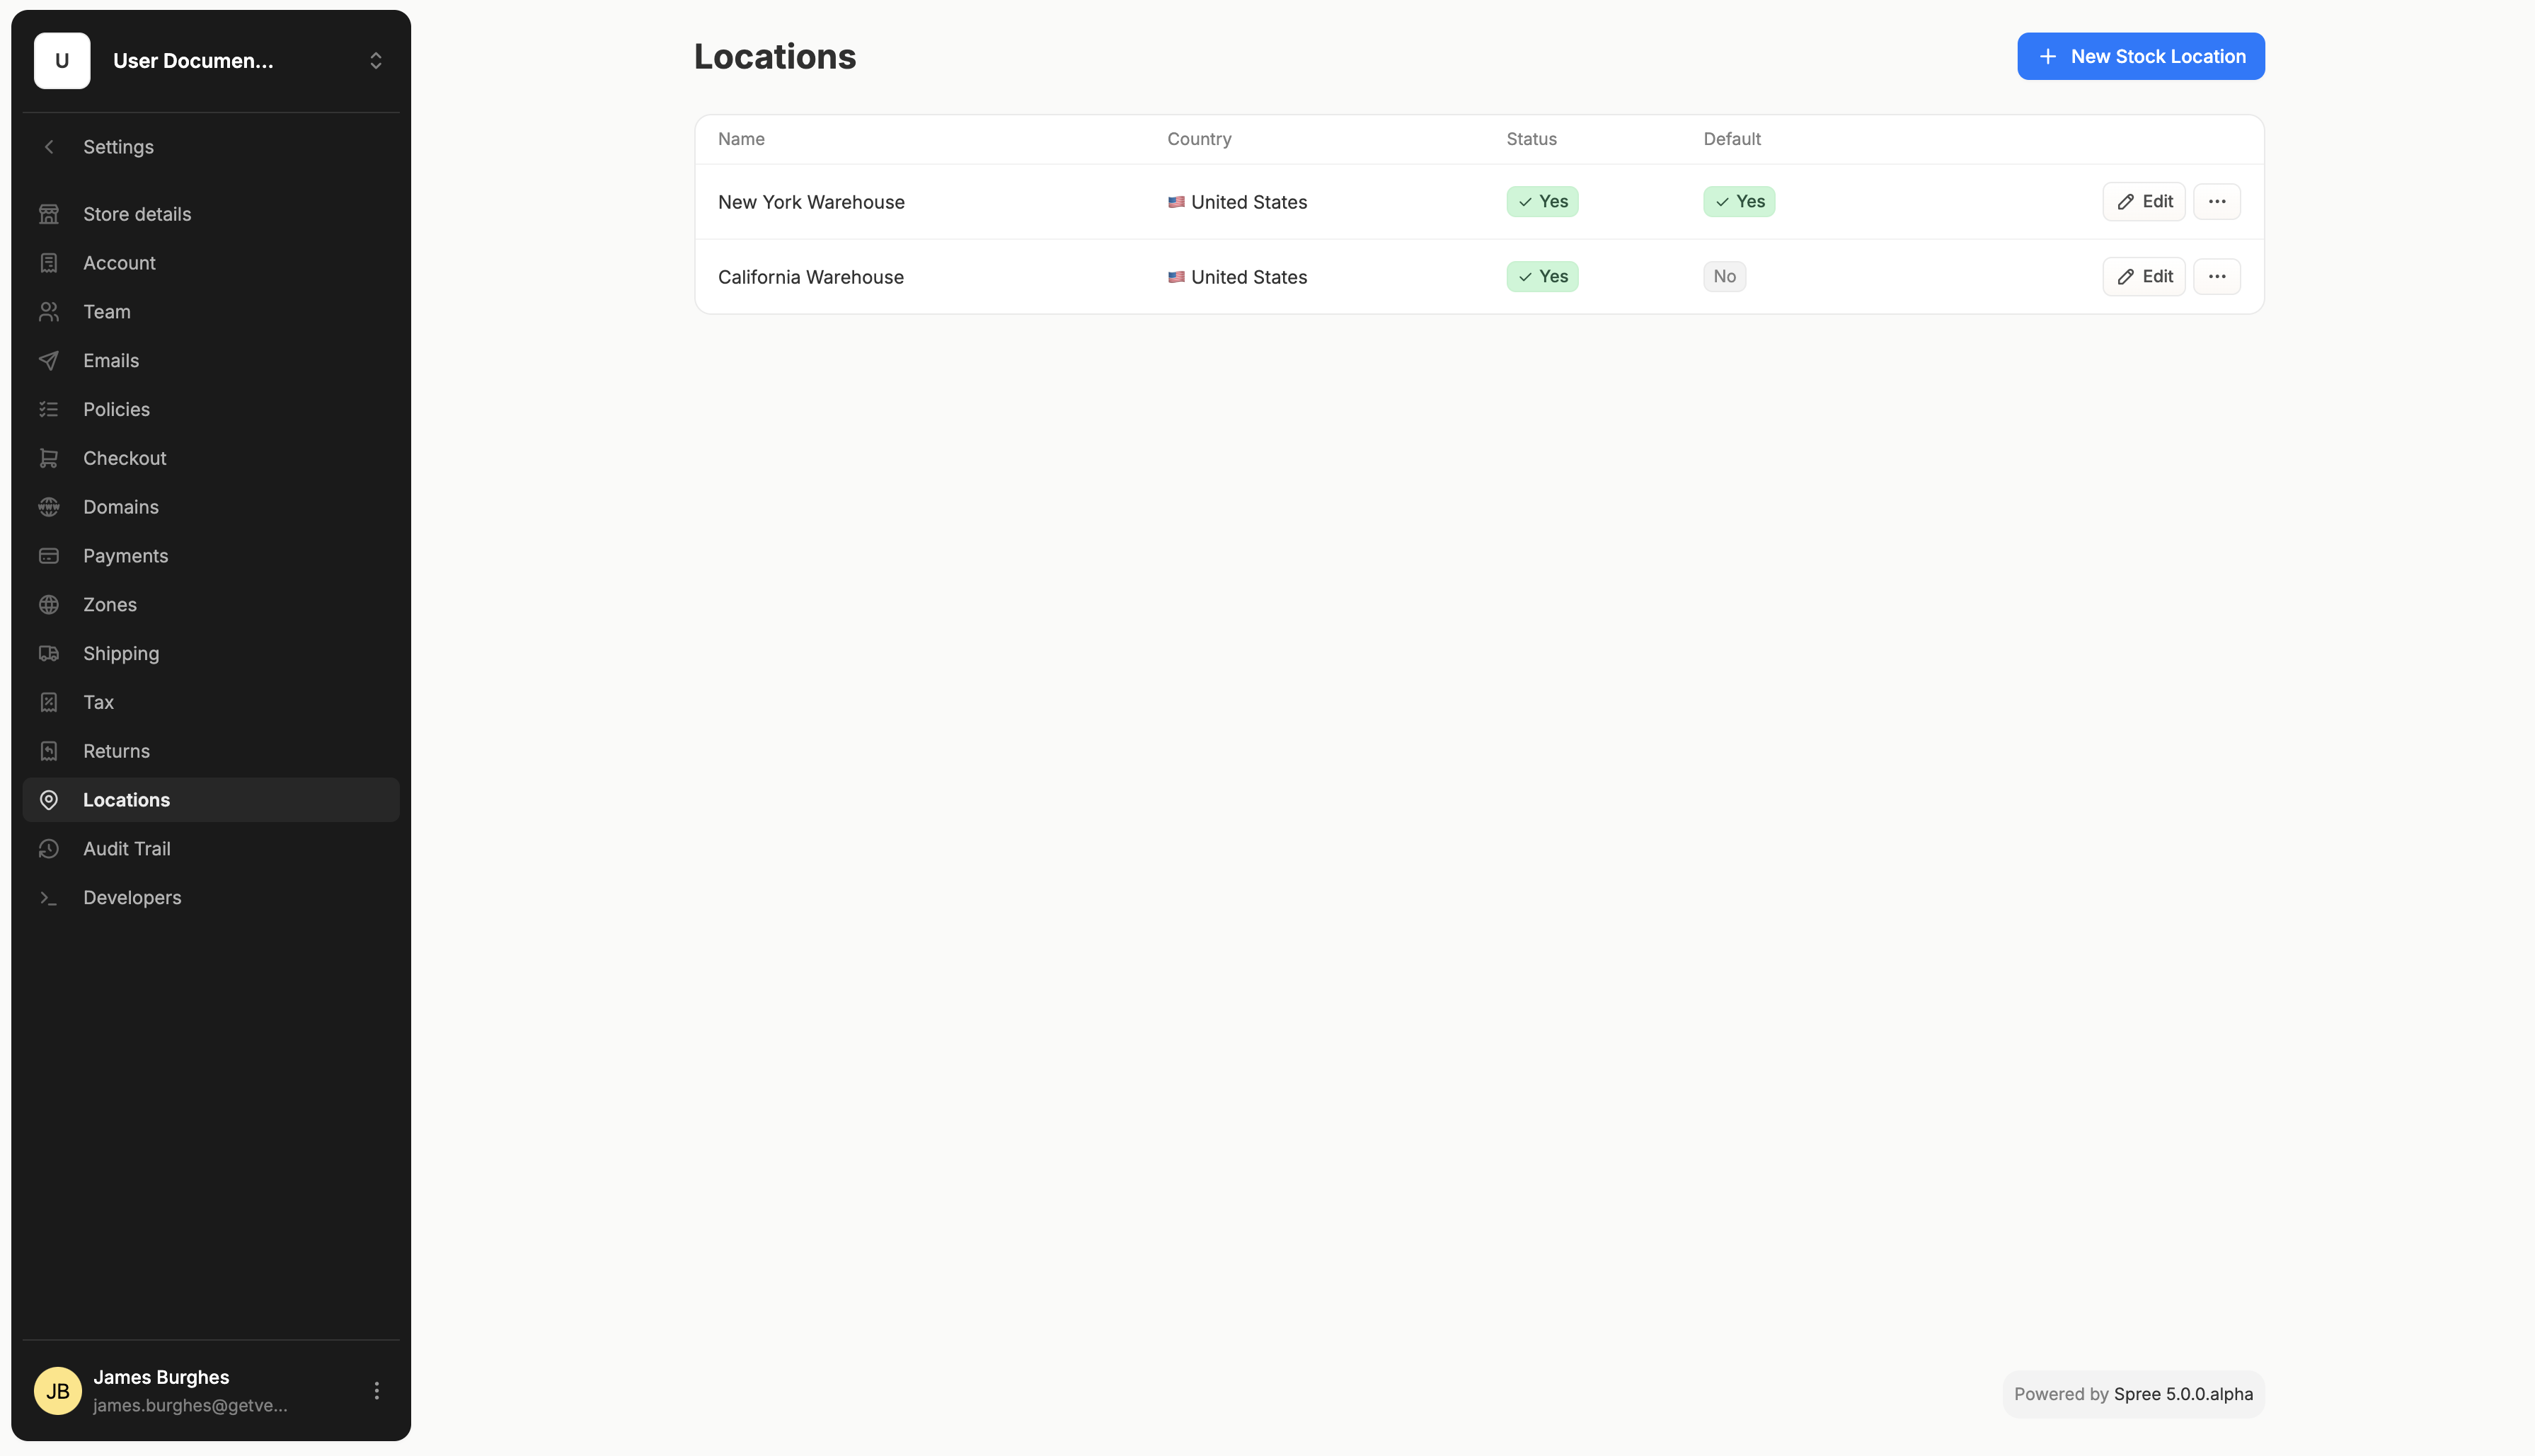Open the Zones settings page

tap(110, 605)
